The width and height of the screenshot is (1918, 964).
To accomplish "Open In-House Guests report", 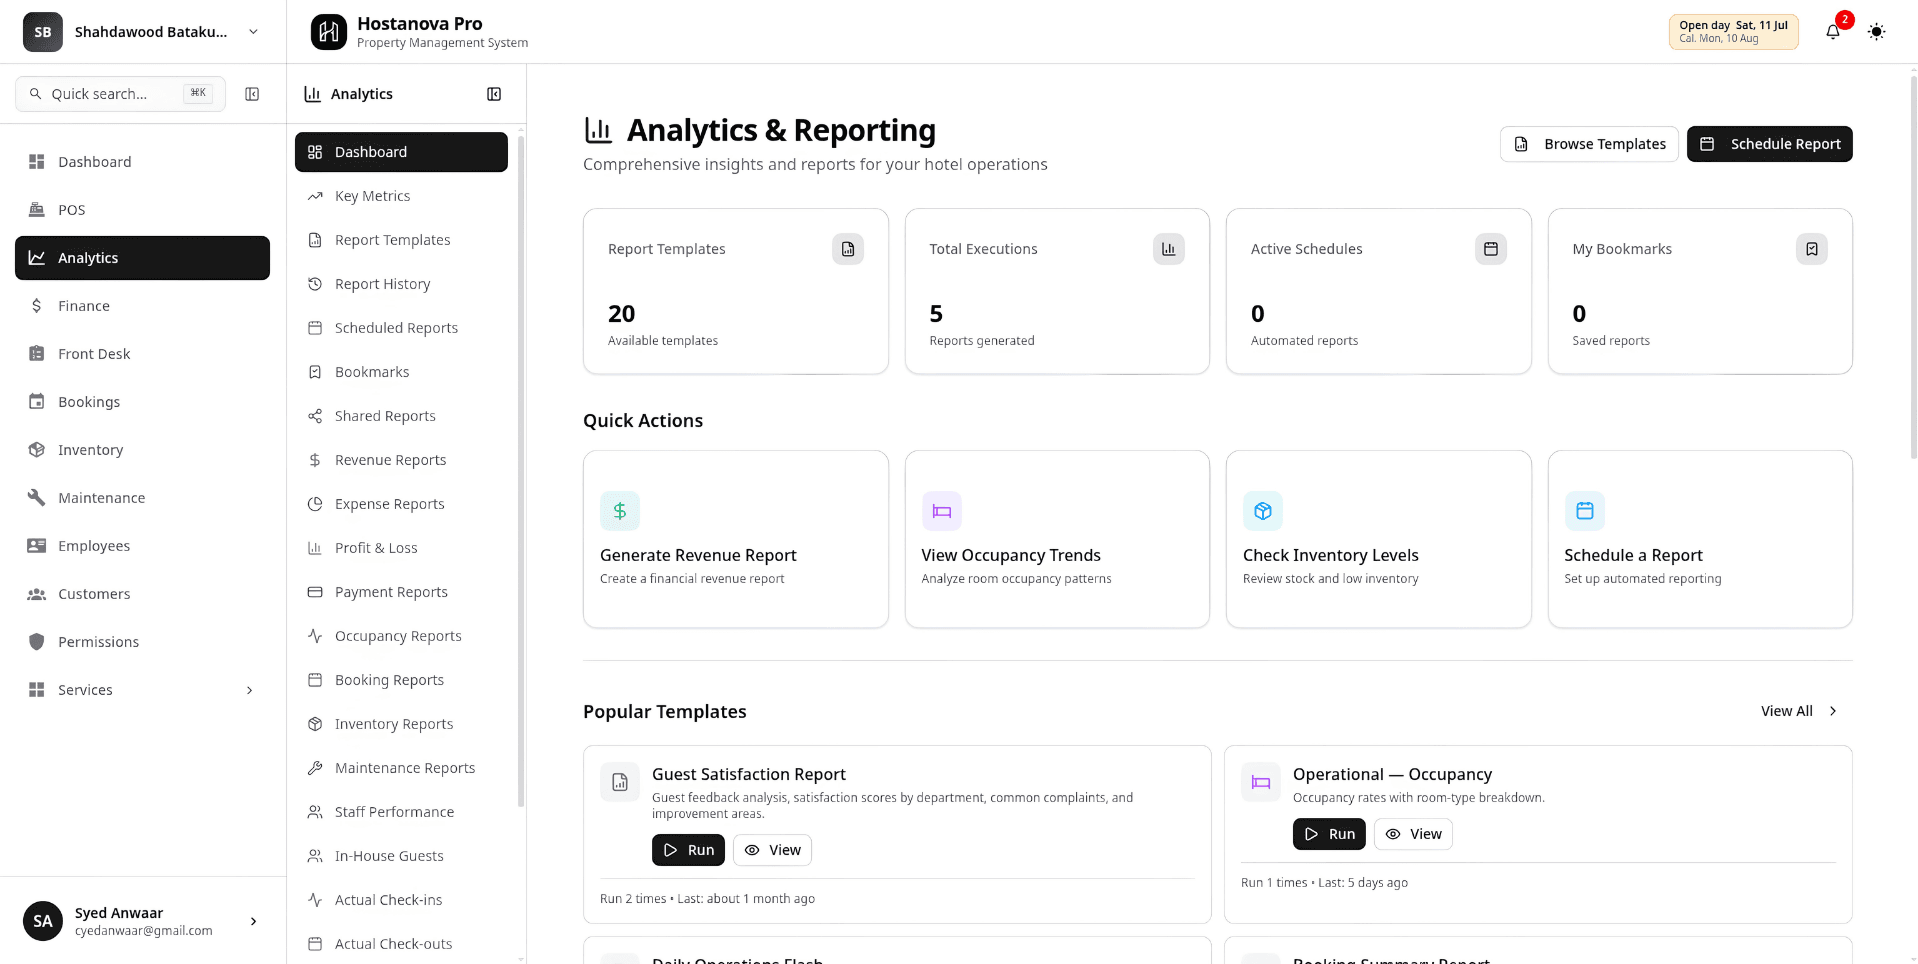I will point(401,856).
